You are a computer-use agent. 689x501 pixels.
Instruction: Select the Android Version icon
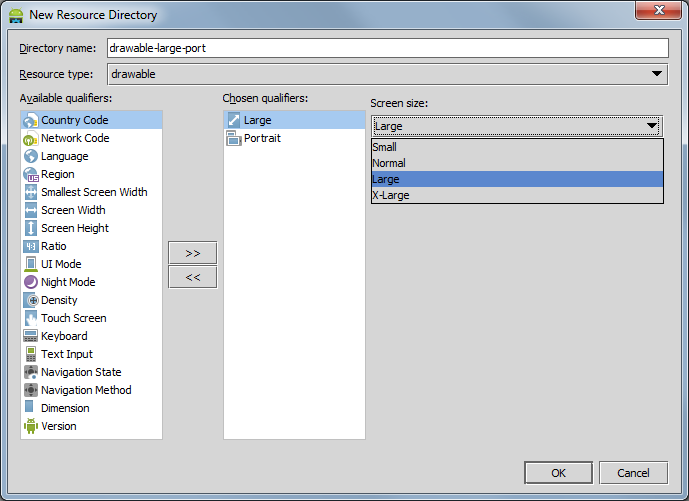31,426
